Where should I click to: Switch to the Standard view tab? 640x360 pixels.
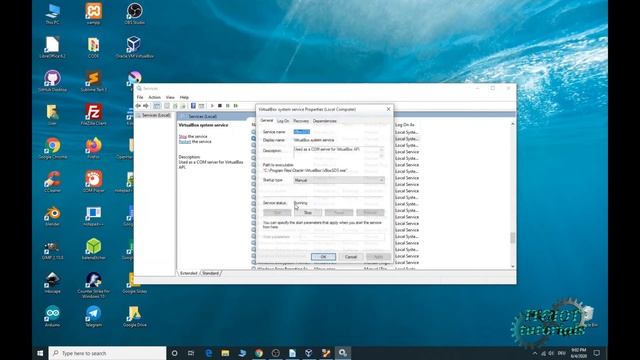(x=211, y=273)
